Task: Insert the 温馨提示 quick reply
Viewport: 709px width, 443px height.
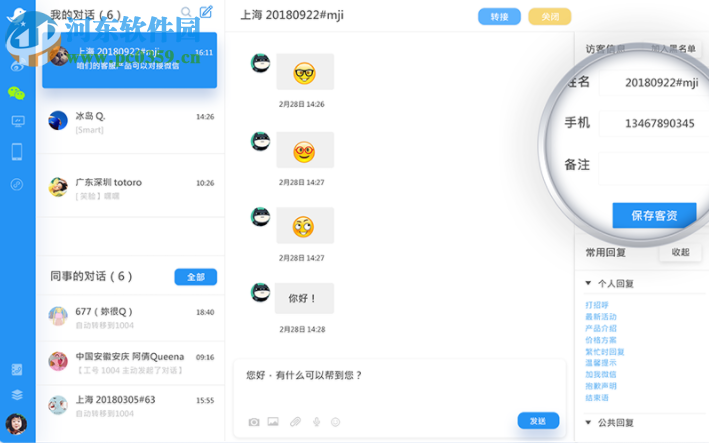Action: 601,363
